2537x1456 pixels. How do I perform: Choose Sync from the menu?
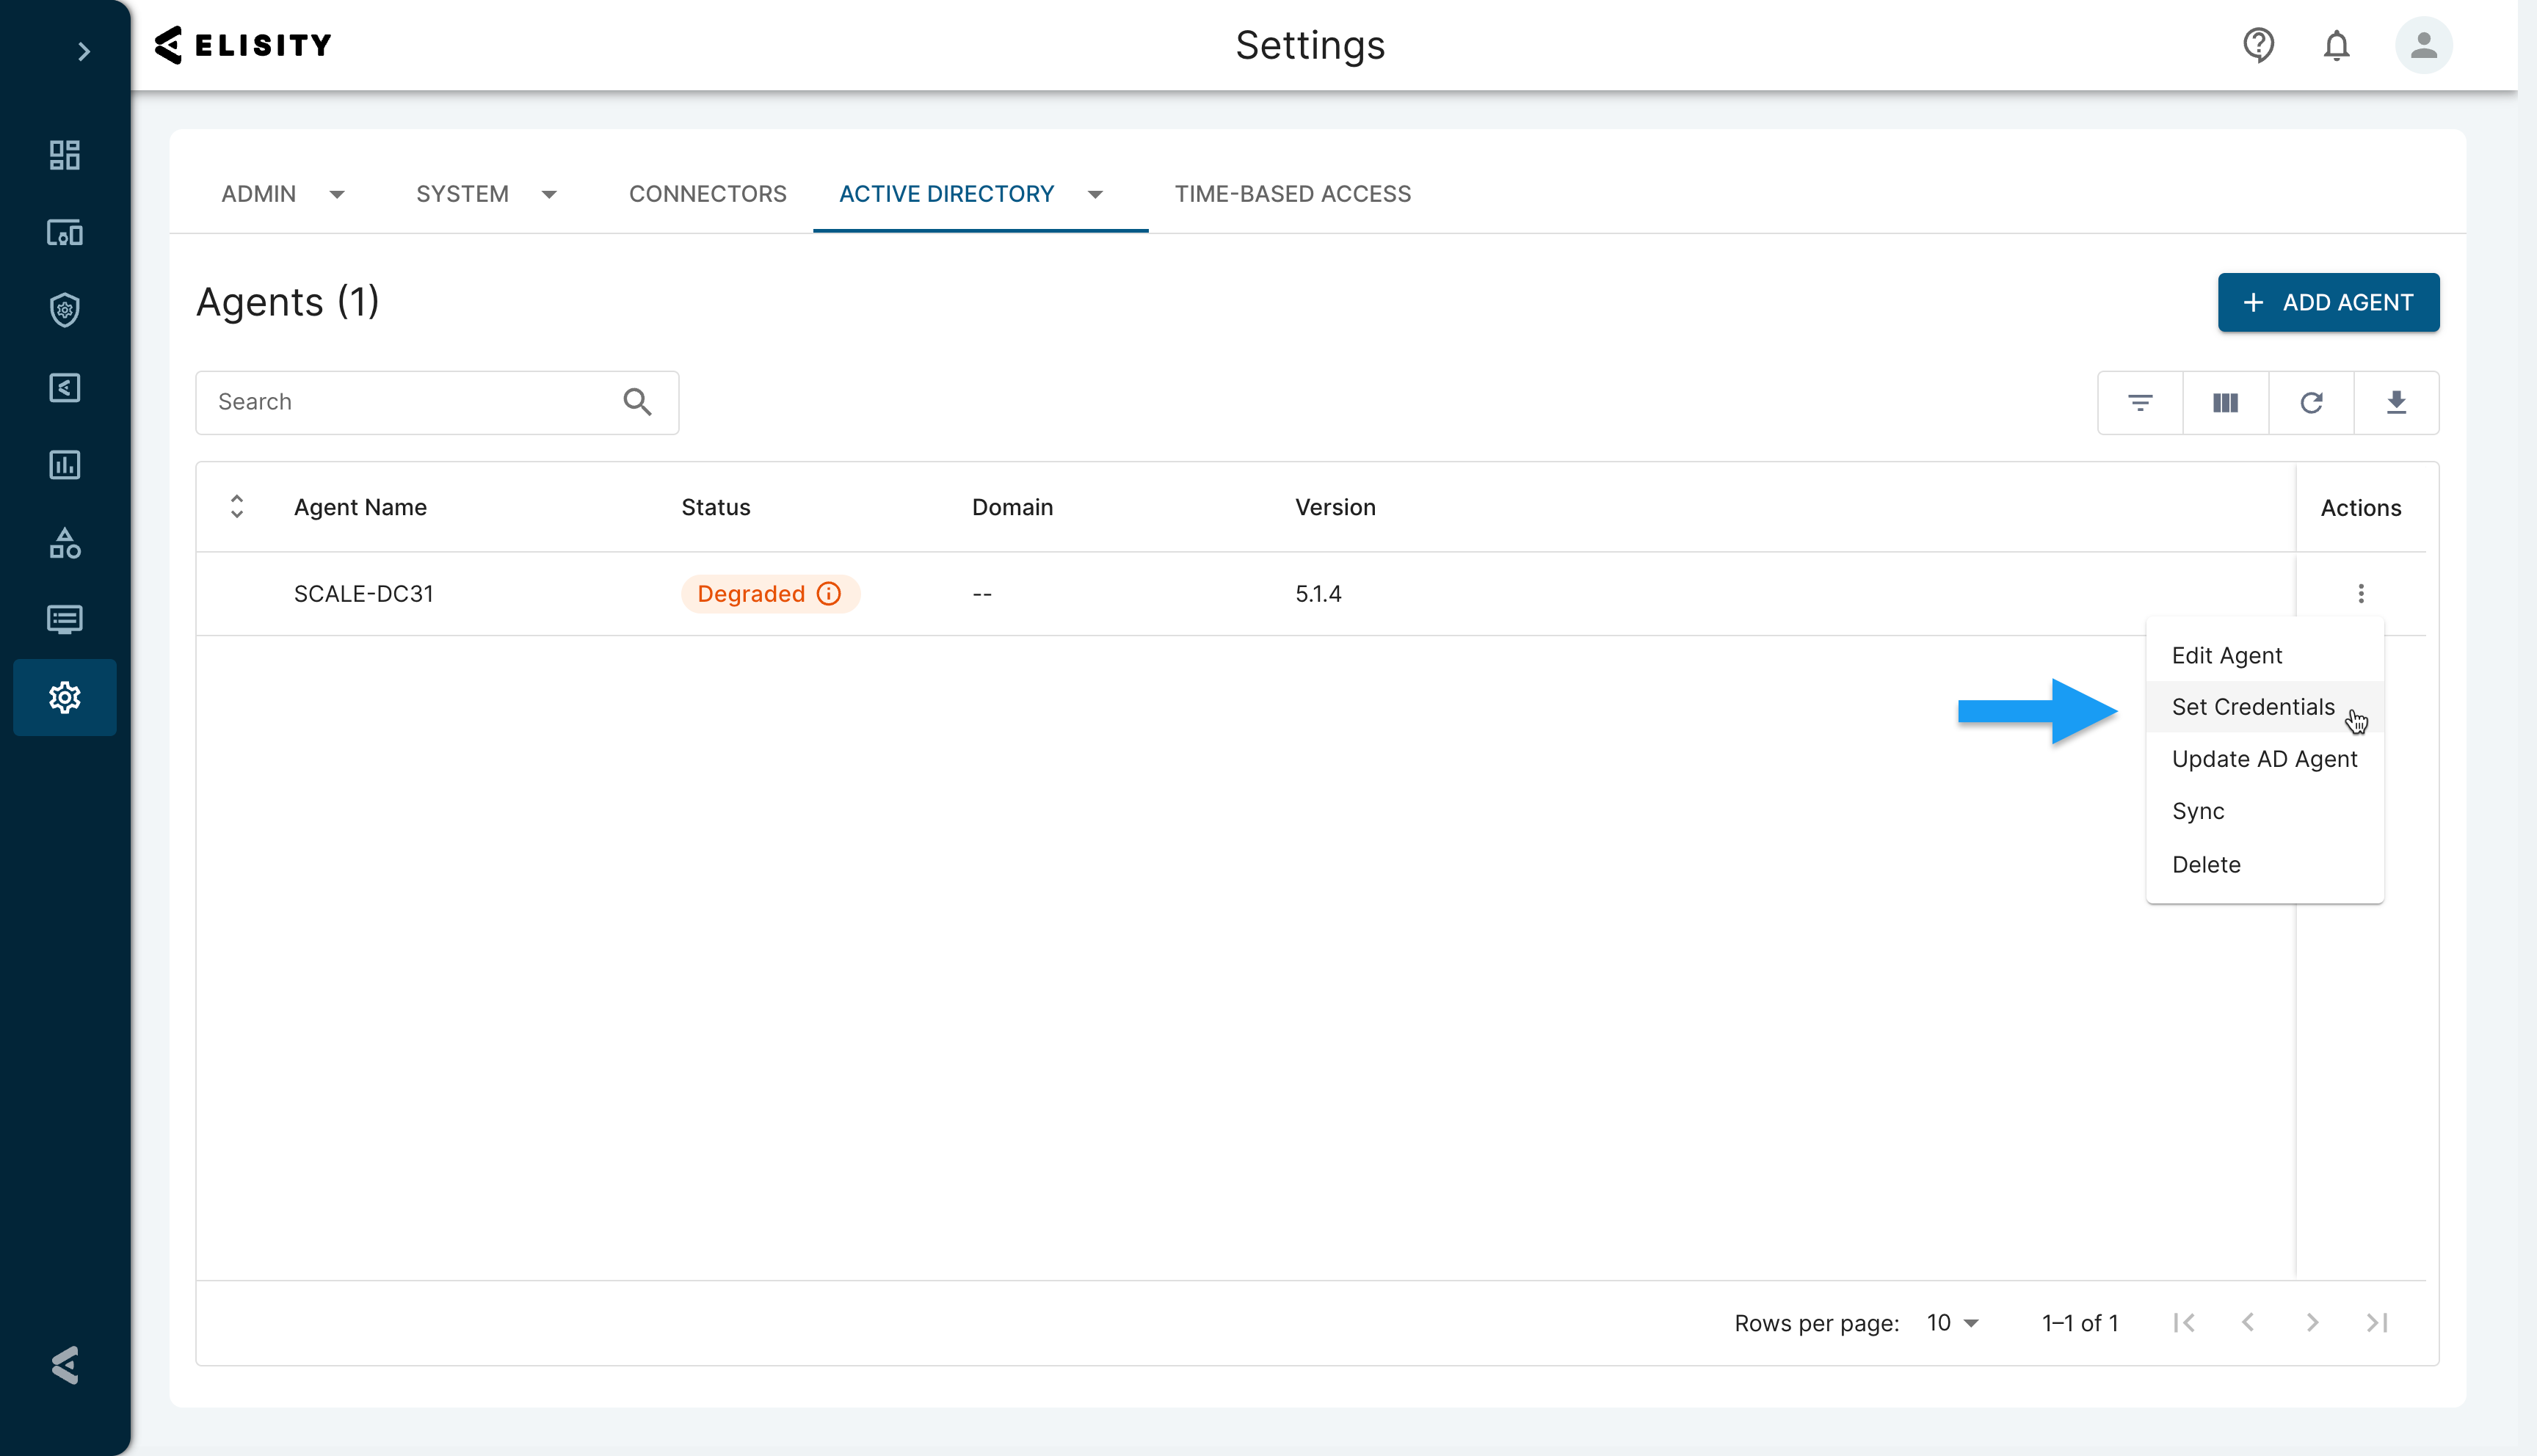coord(2265,811)
